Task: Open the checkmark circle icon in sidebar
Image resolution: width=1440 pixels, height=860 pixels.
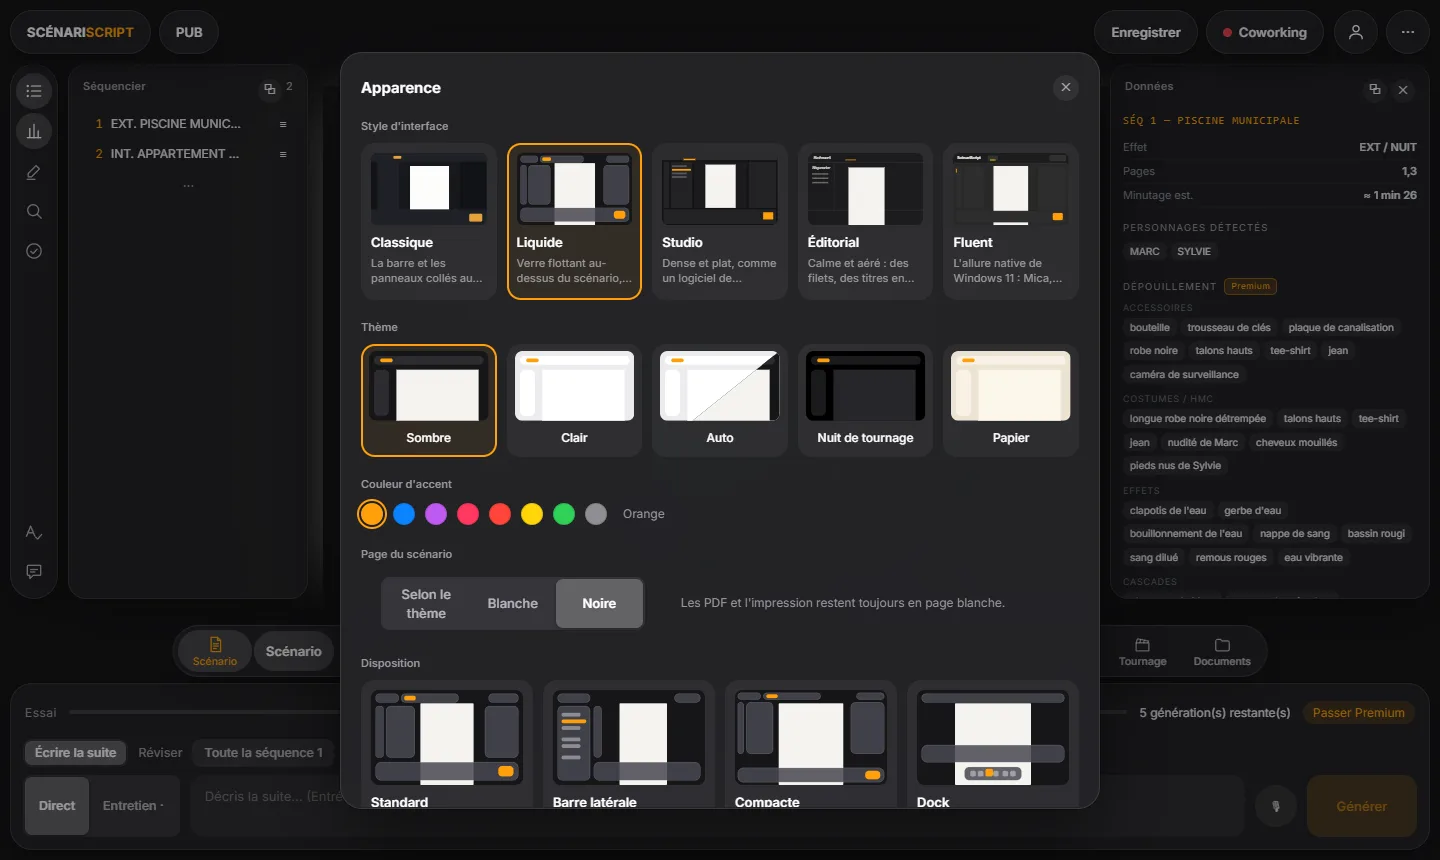Action: [x=34, y=251]
